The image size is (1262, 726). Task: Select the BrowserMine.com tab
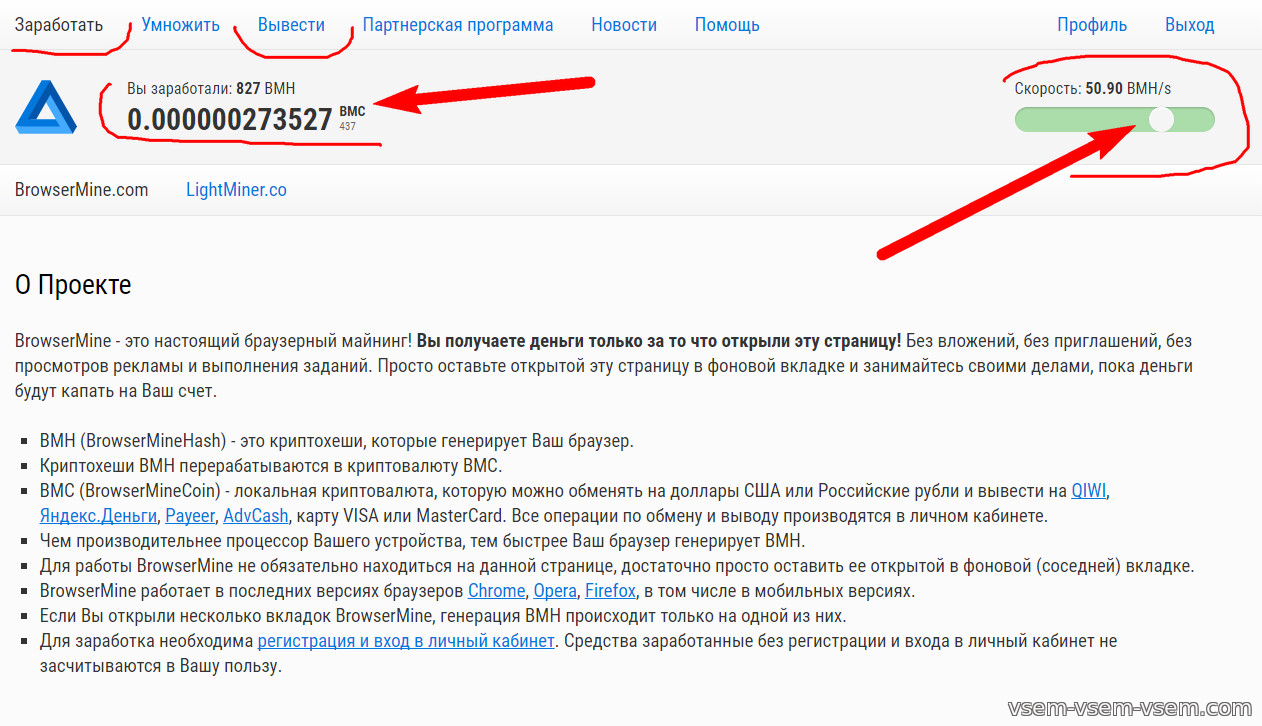click(x=81, y=189)
